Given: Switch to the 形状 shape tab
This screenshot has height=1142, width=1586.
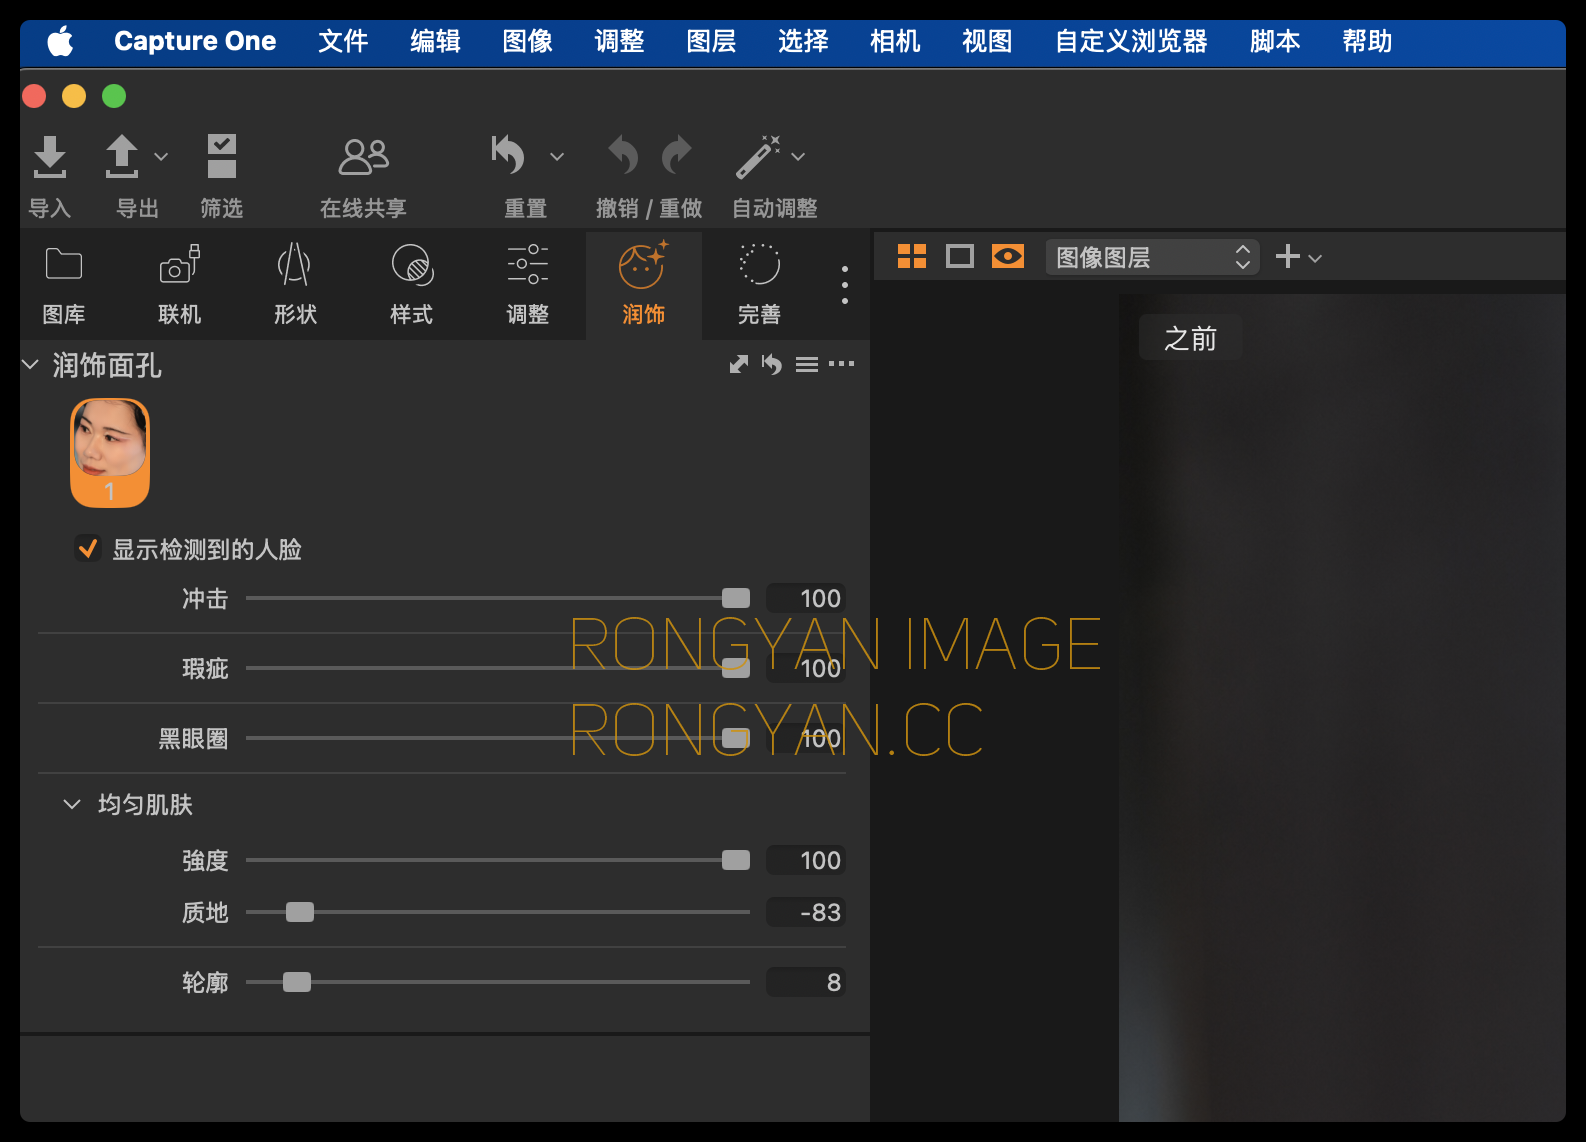Looking at the screenshot, I should tap(295, 286).
